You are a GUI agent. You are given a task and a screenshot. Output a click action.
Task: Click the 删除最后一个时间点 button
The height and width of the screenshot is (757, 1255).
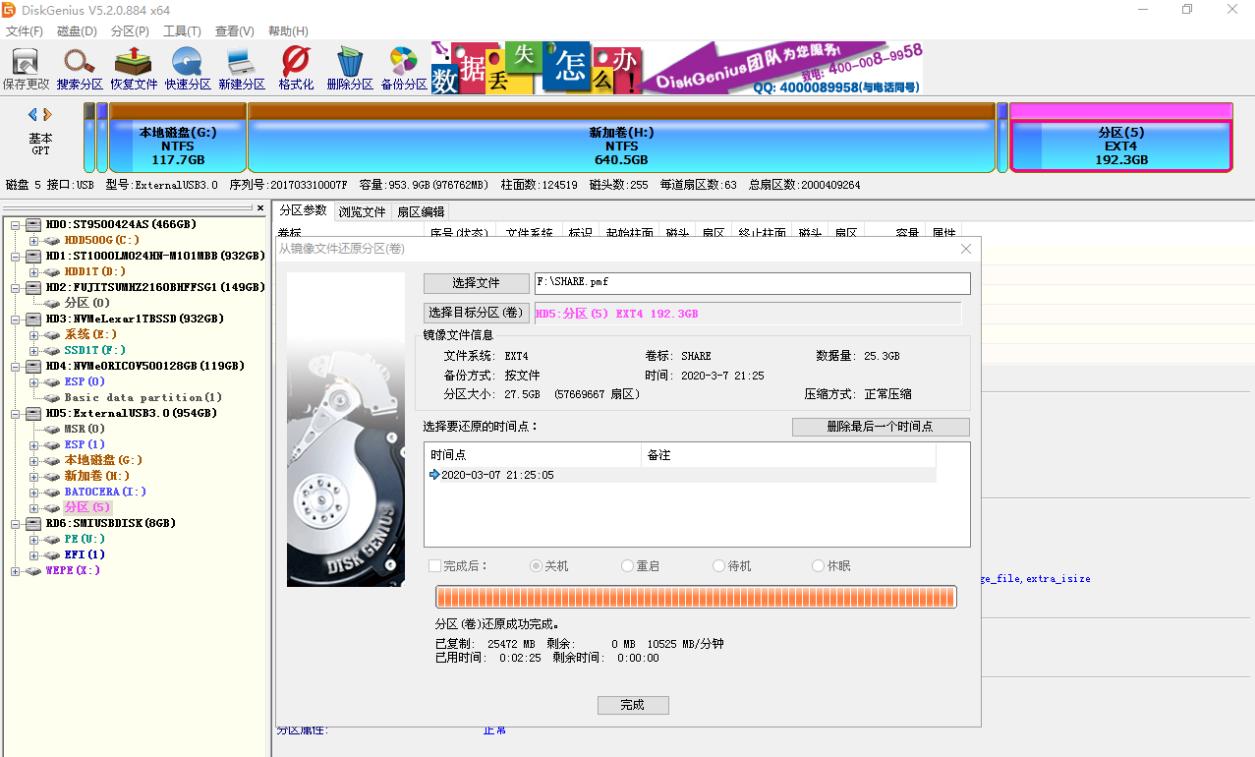pos(880,427)
